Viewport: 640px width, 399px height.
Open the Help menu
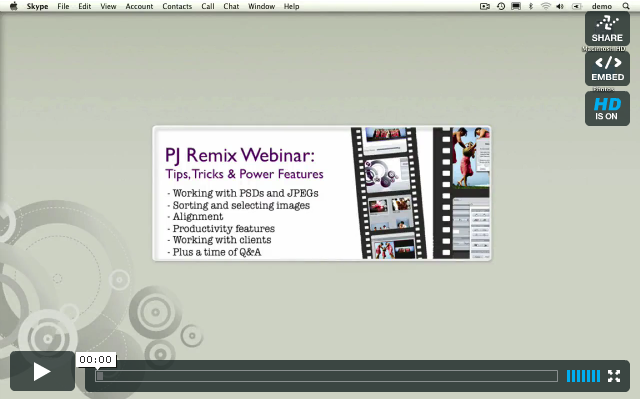pyautogui.click(x=291, y=6)
